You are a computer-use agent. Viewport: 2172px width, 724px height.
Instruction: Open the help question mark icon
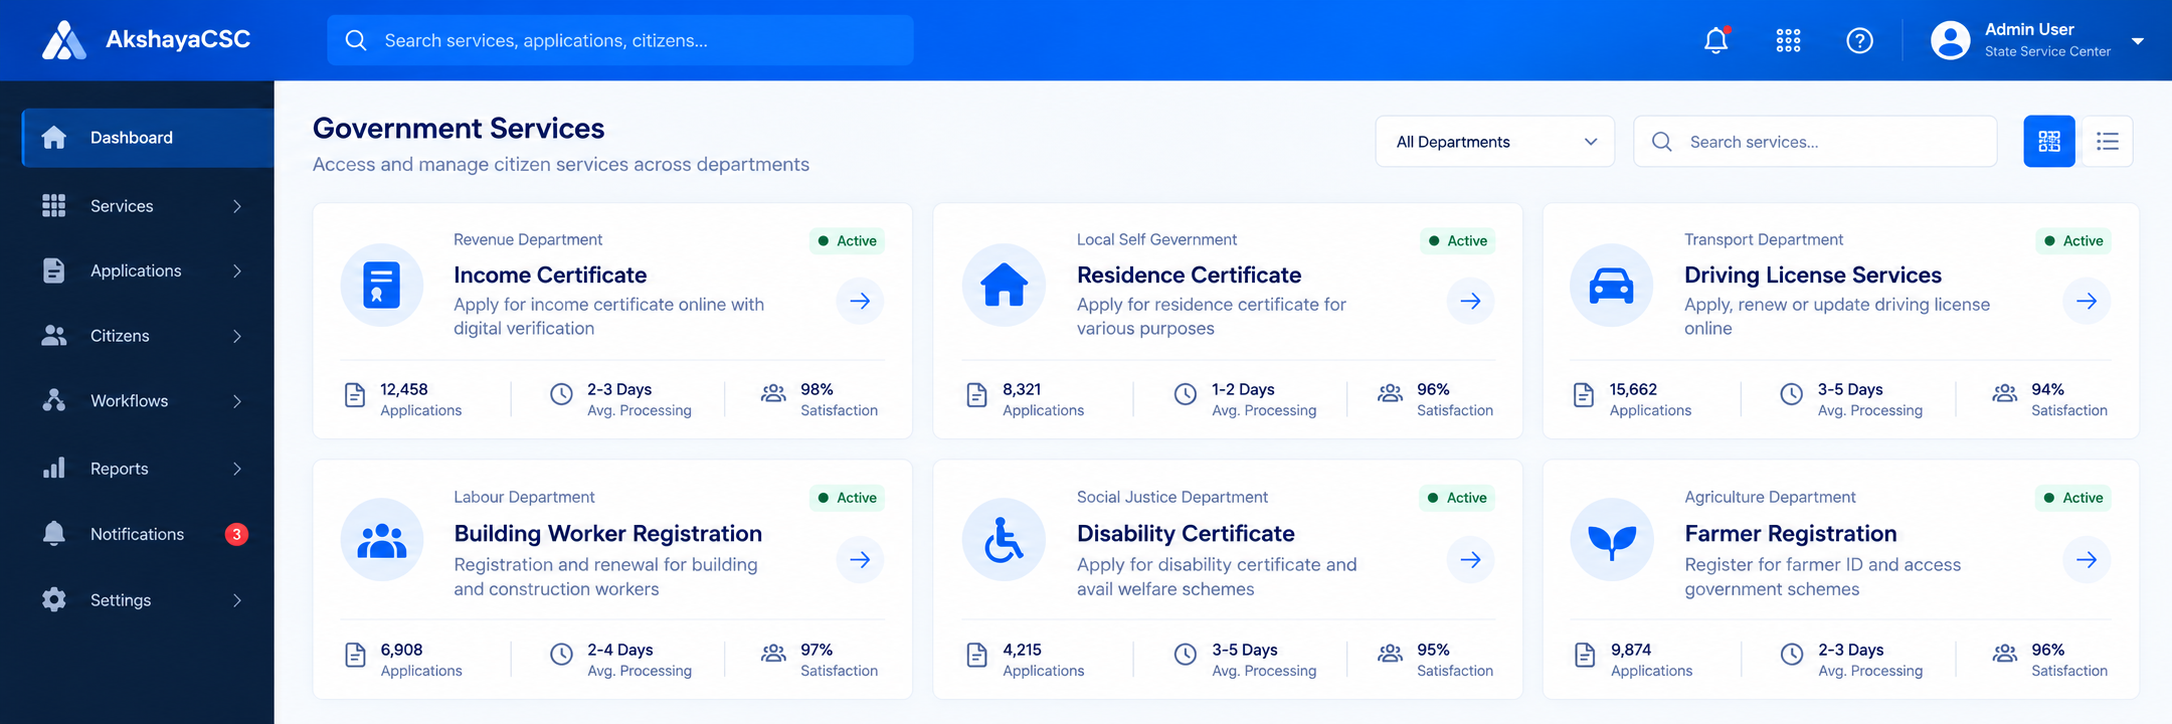tap(1859, 40)
